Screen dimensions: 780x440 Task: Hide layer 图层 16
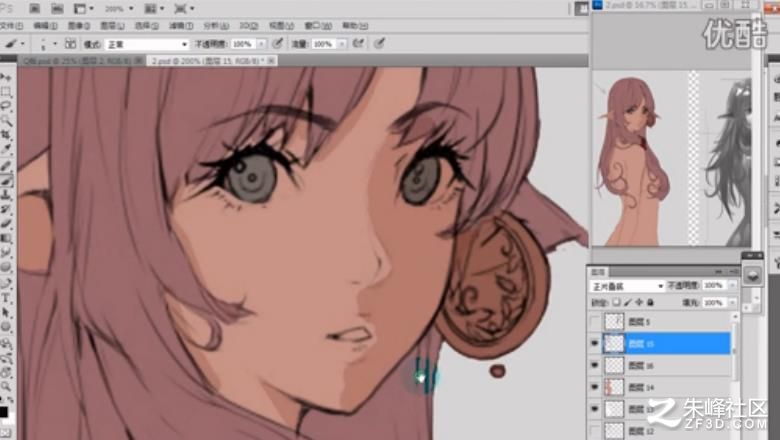click(595, 365)
